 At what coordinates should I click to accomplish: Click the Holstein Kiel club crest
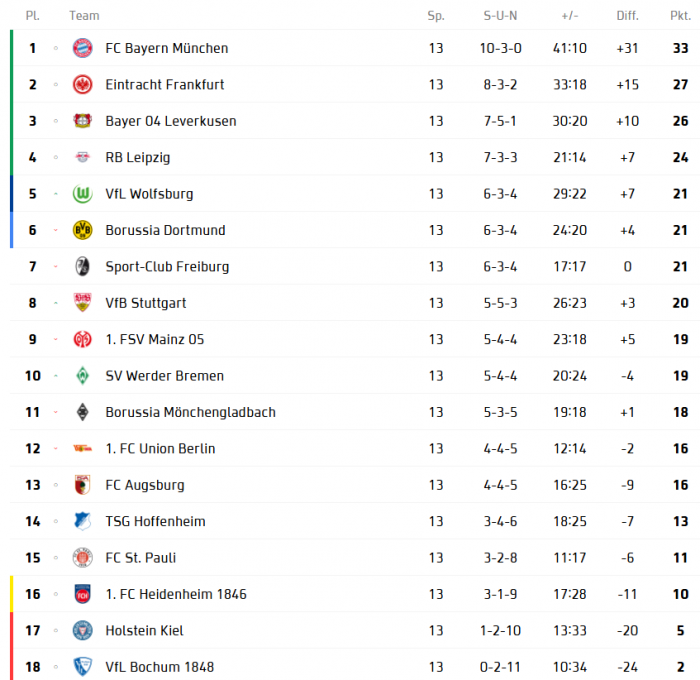[x=83, y=631]
